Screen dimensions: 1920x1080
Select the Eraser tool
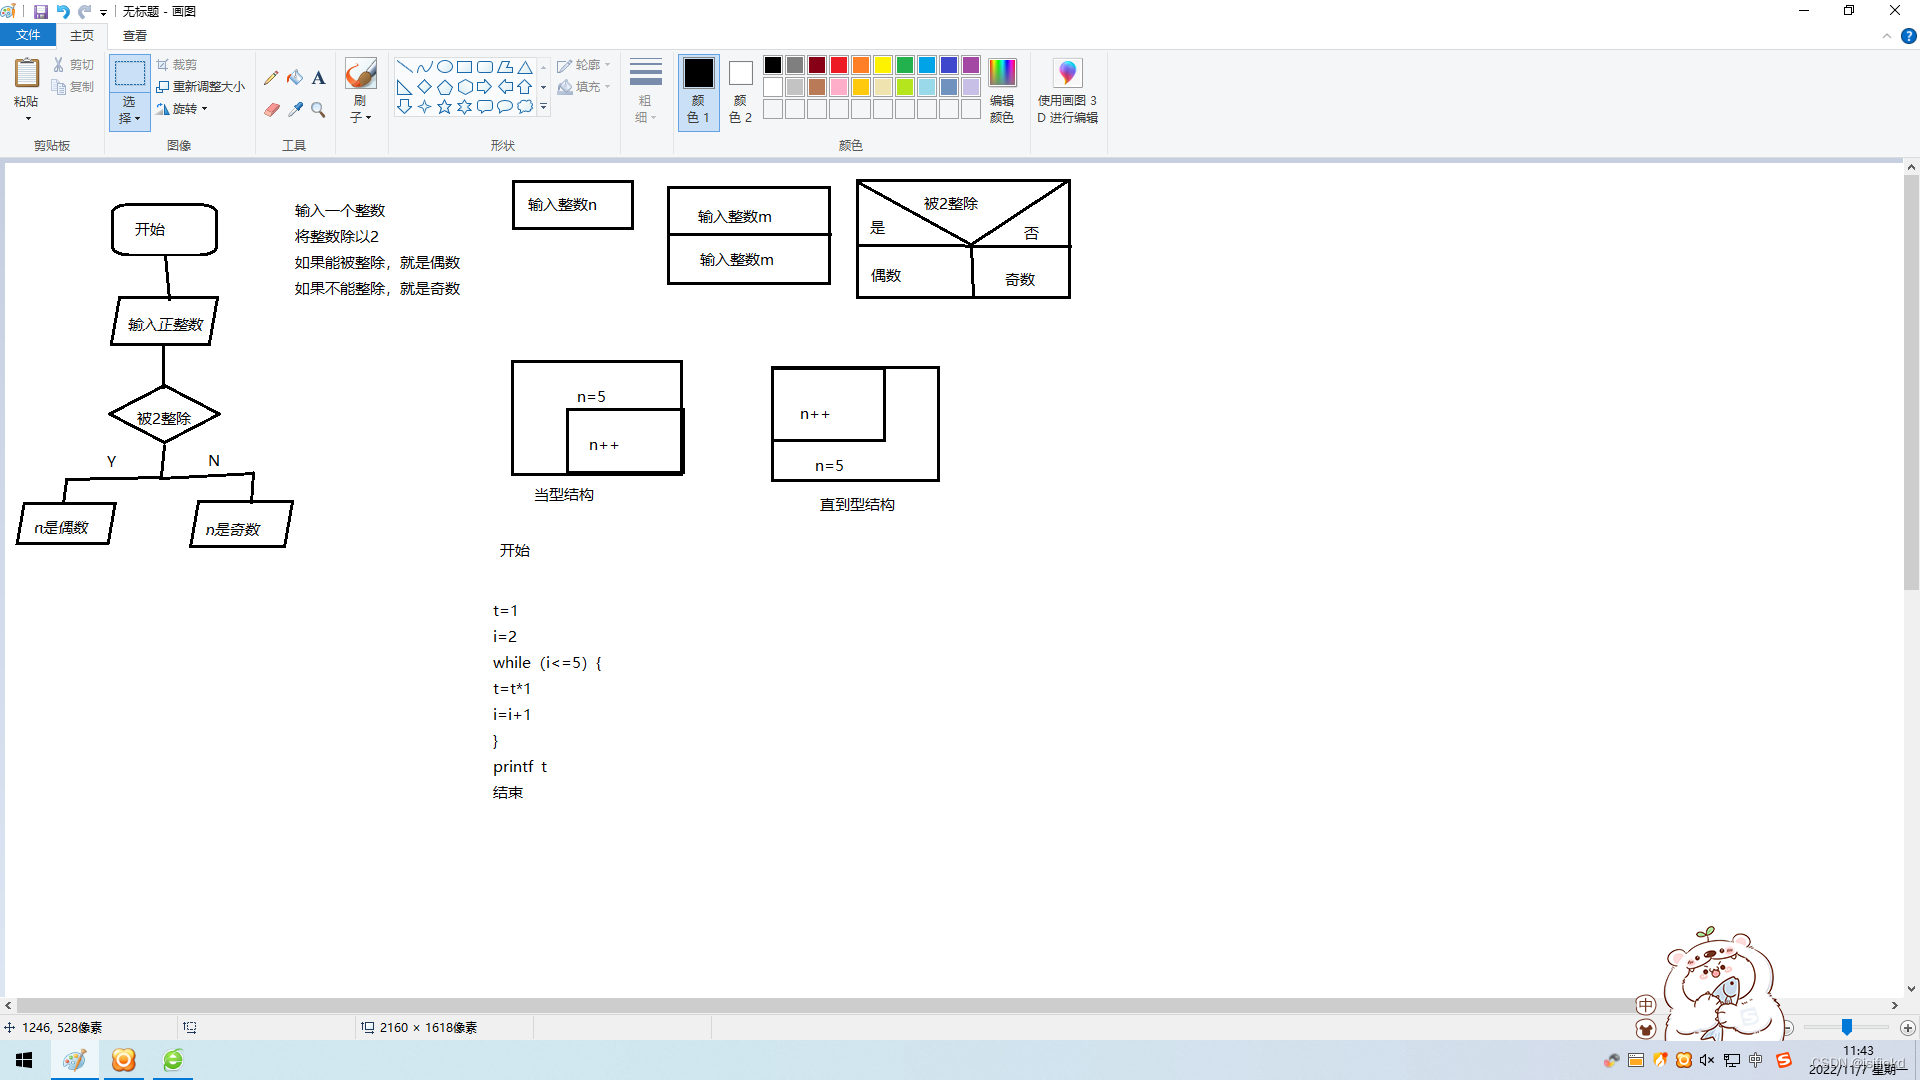271,109
